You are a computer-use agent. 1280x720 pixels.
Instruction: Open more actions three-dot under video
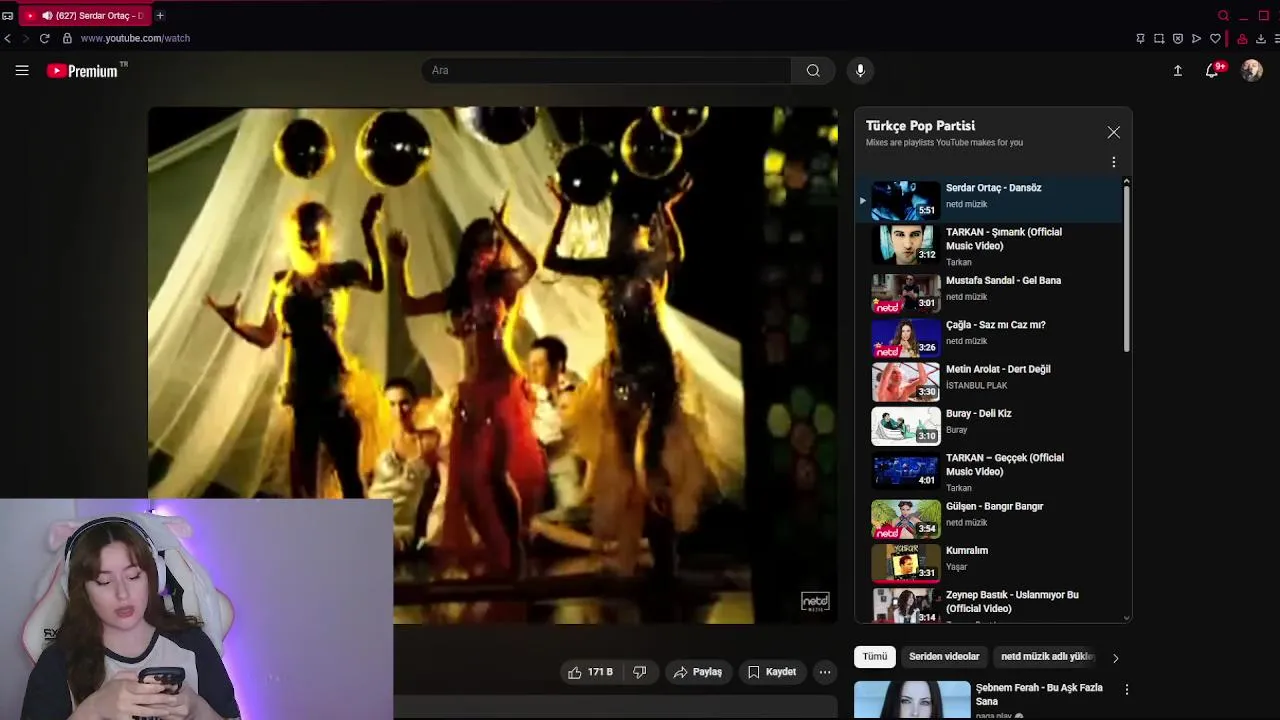(x=825, y=672)
